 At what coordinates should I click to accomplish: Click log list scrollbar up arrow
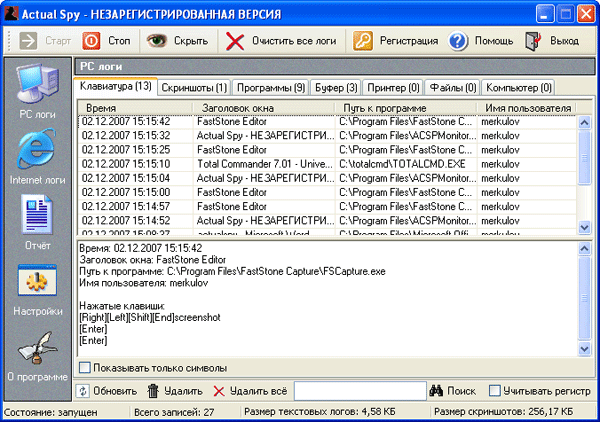(x=584, y=122)
